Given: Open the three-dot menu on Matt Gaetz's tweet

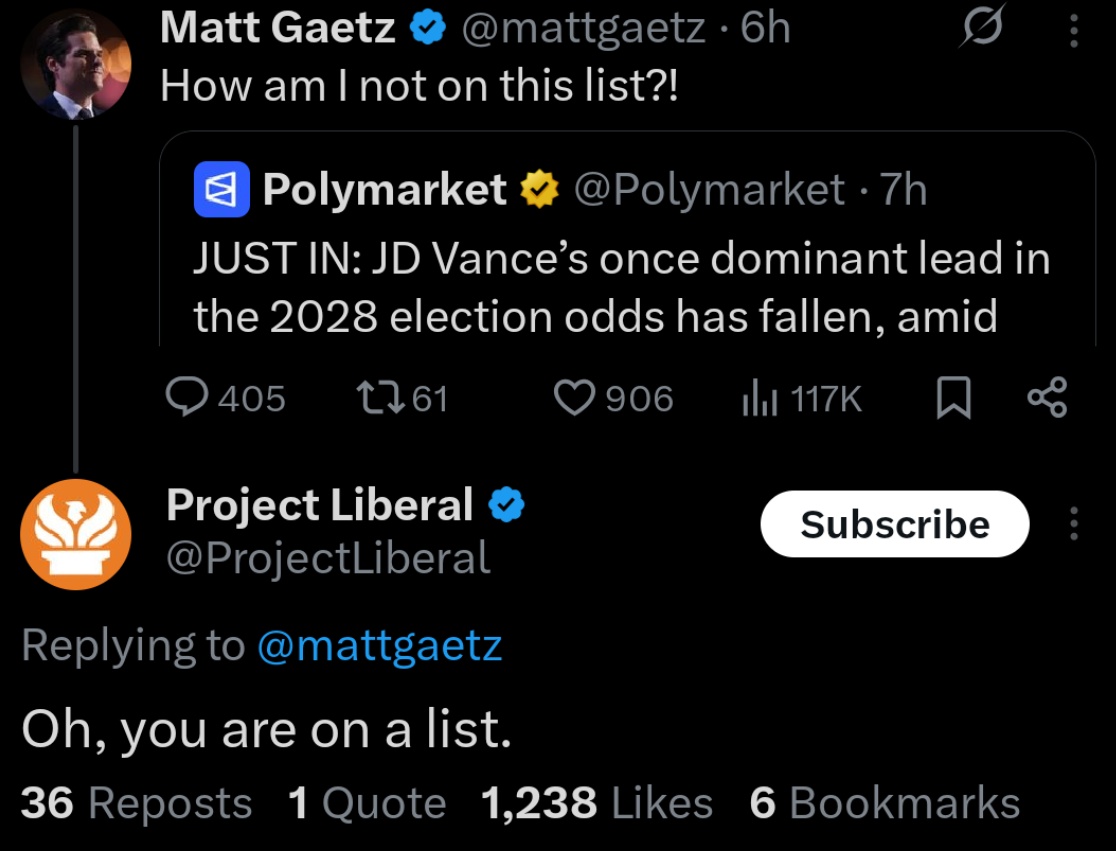Looking at the screenshot, I should click(1073, 28).
